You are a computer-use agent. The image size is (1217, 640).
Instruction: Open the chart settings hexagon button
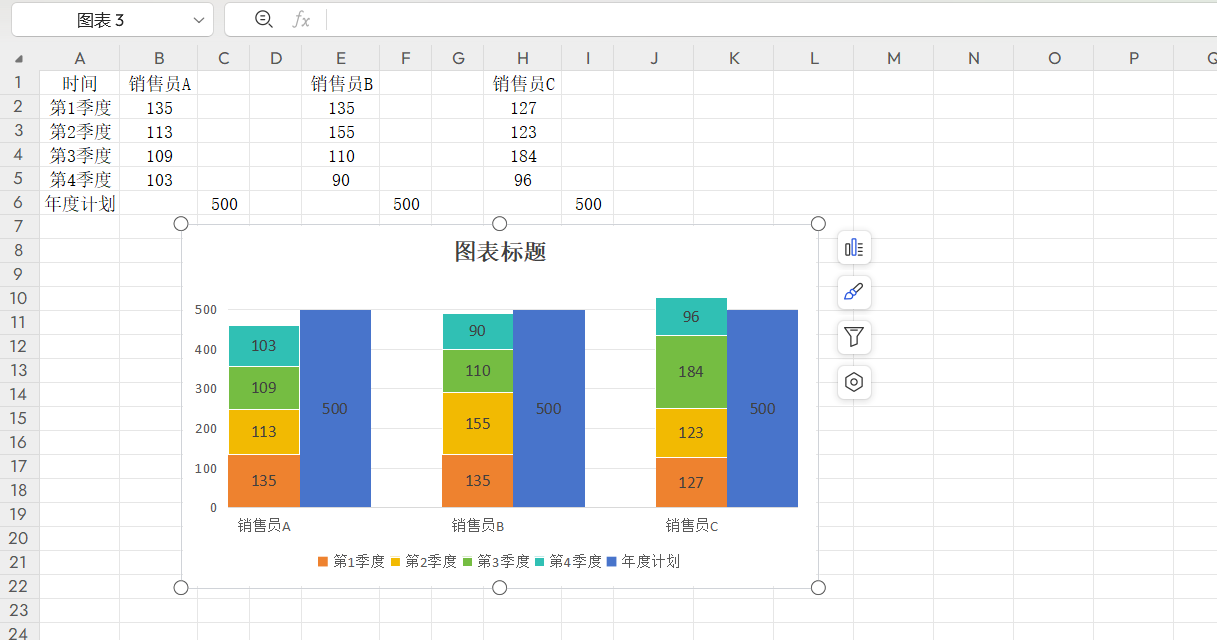pyautogui.click(x=854, y=382)
